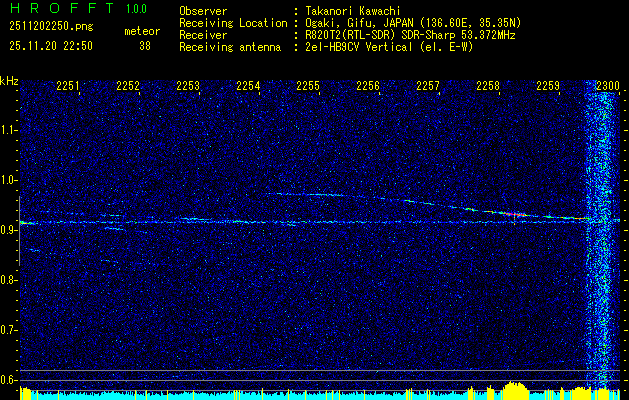Click the meteor count value 38

click(x=145, y=46)
